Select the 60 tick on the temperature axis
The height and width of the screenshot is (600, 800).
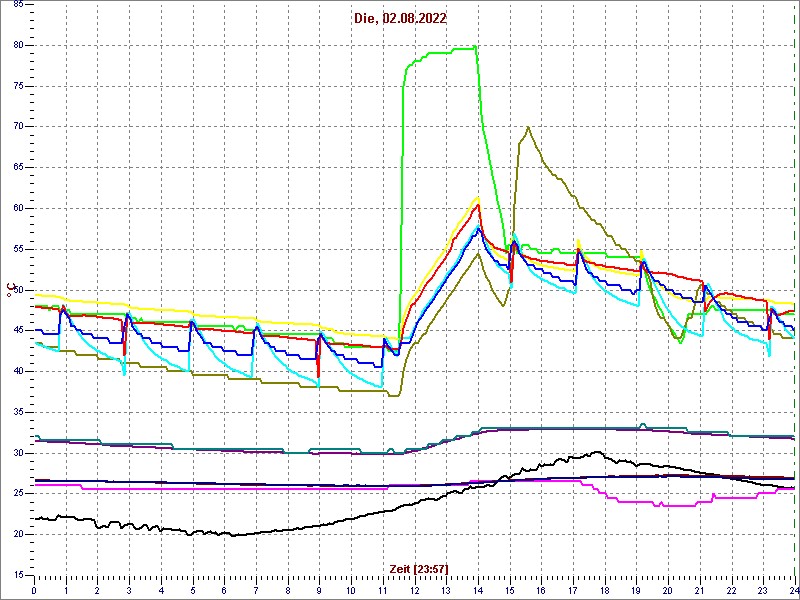click(x=17, y=209)
